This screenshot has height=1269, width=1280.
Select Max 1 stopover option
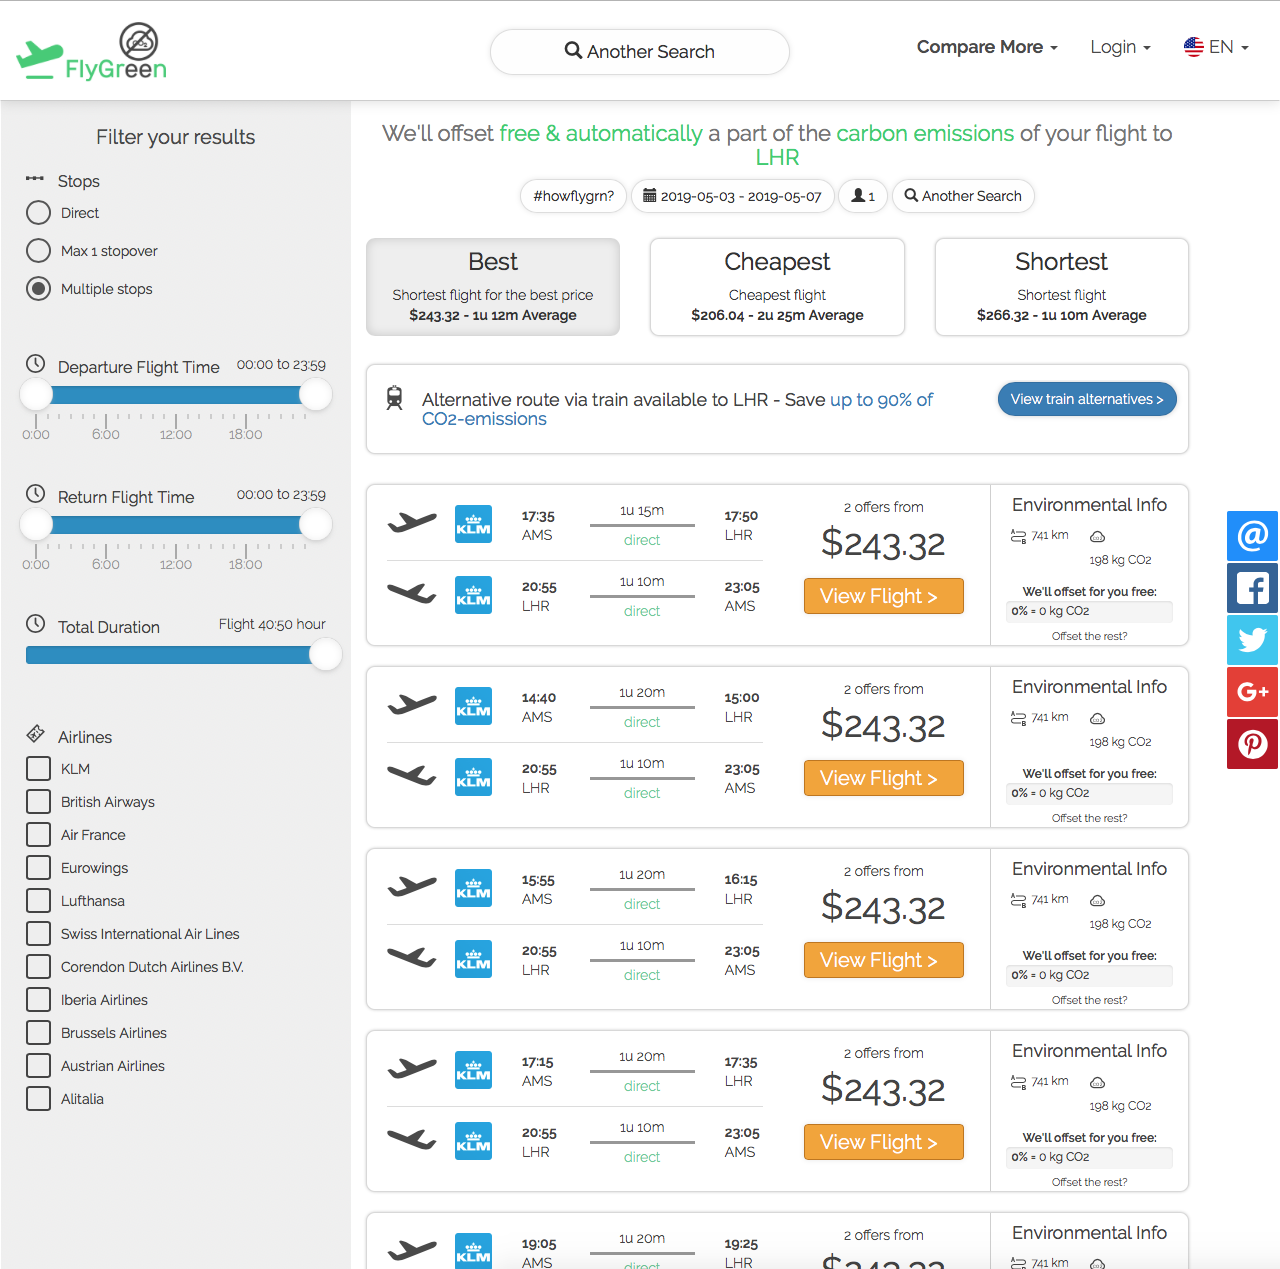tap(38, 251)
